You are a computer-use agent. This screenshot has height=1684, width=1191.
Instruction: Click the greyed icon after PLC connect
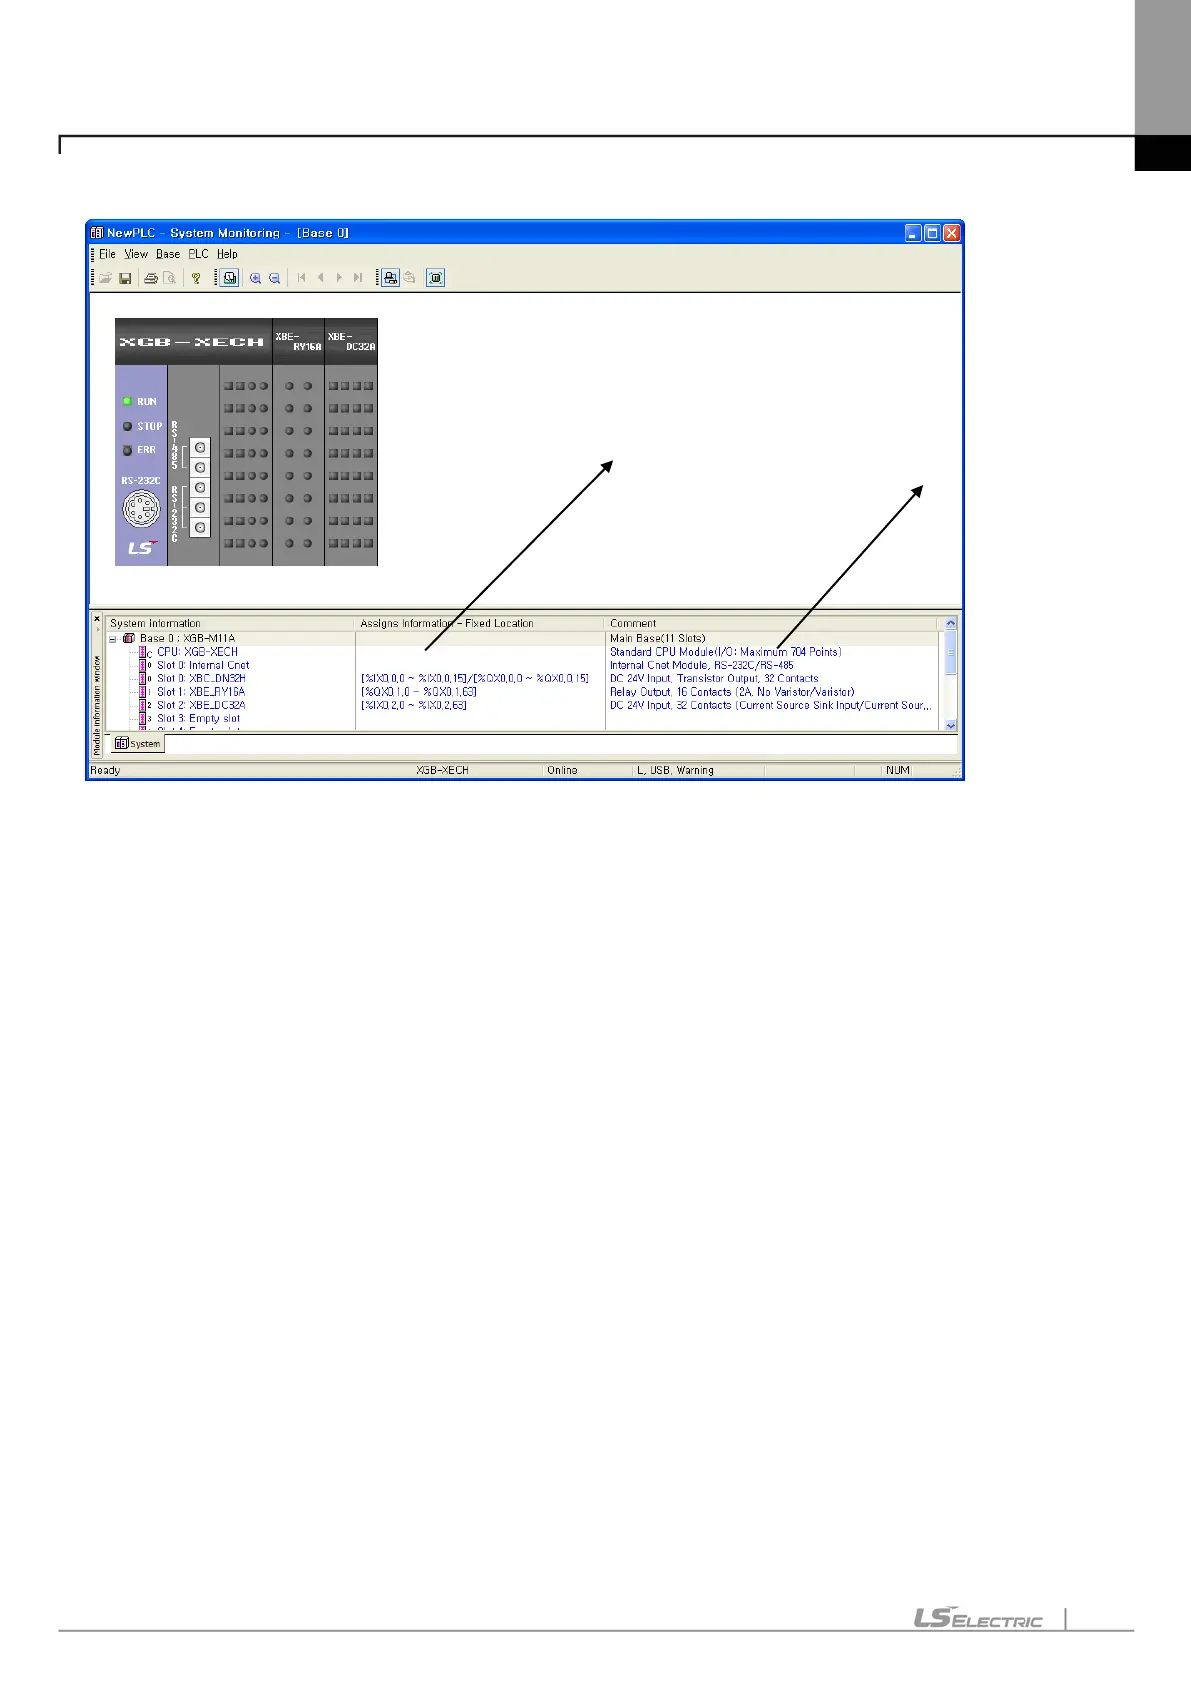[x=409, y=278]
